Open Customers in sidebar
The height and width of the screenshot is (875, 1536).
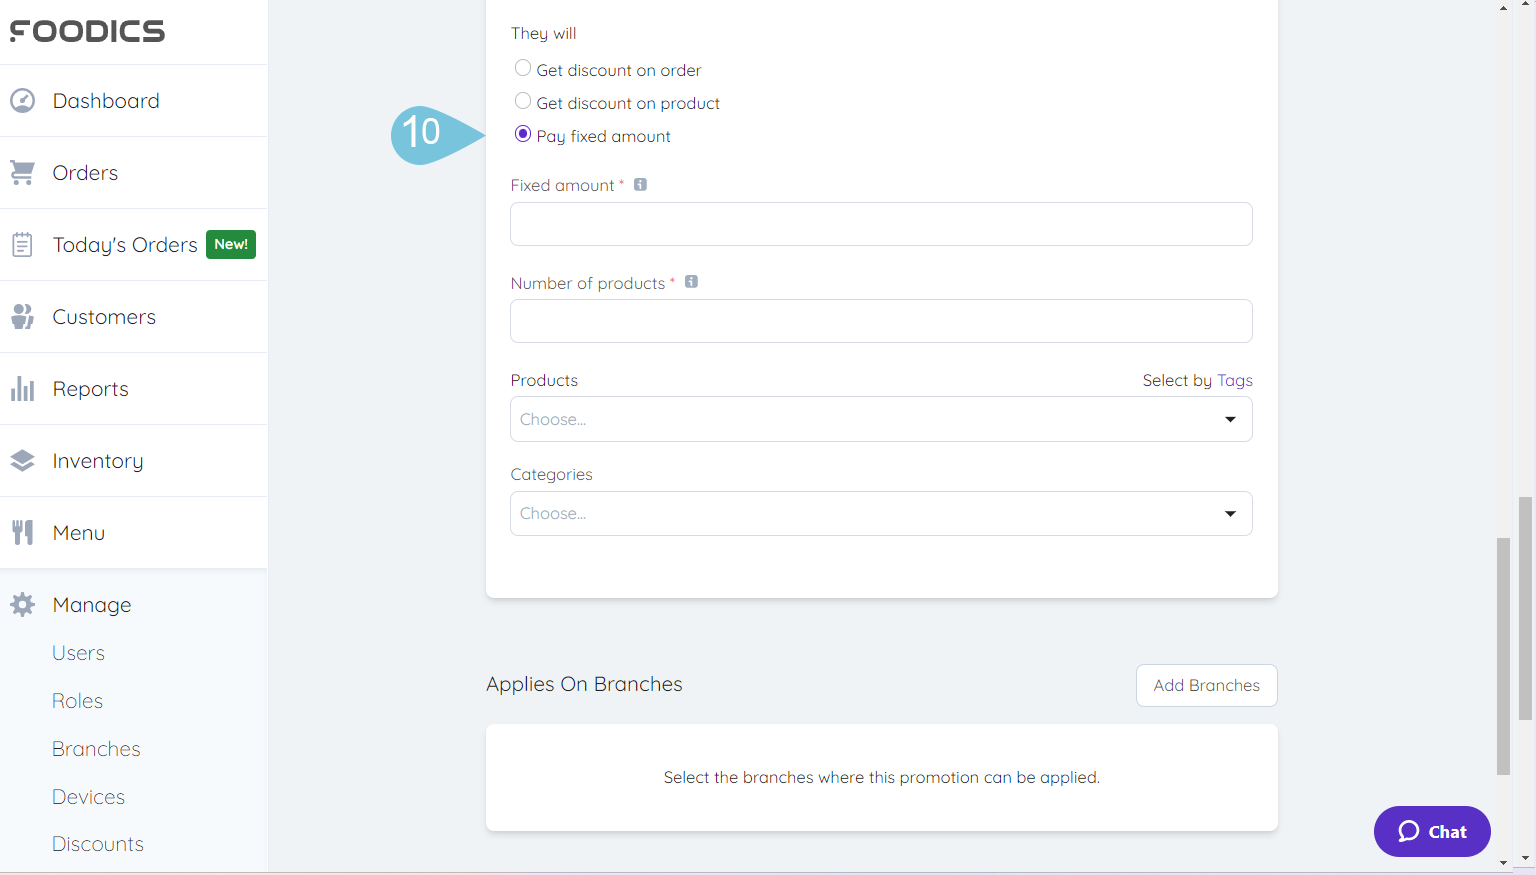tap(134, 317)
